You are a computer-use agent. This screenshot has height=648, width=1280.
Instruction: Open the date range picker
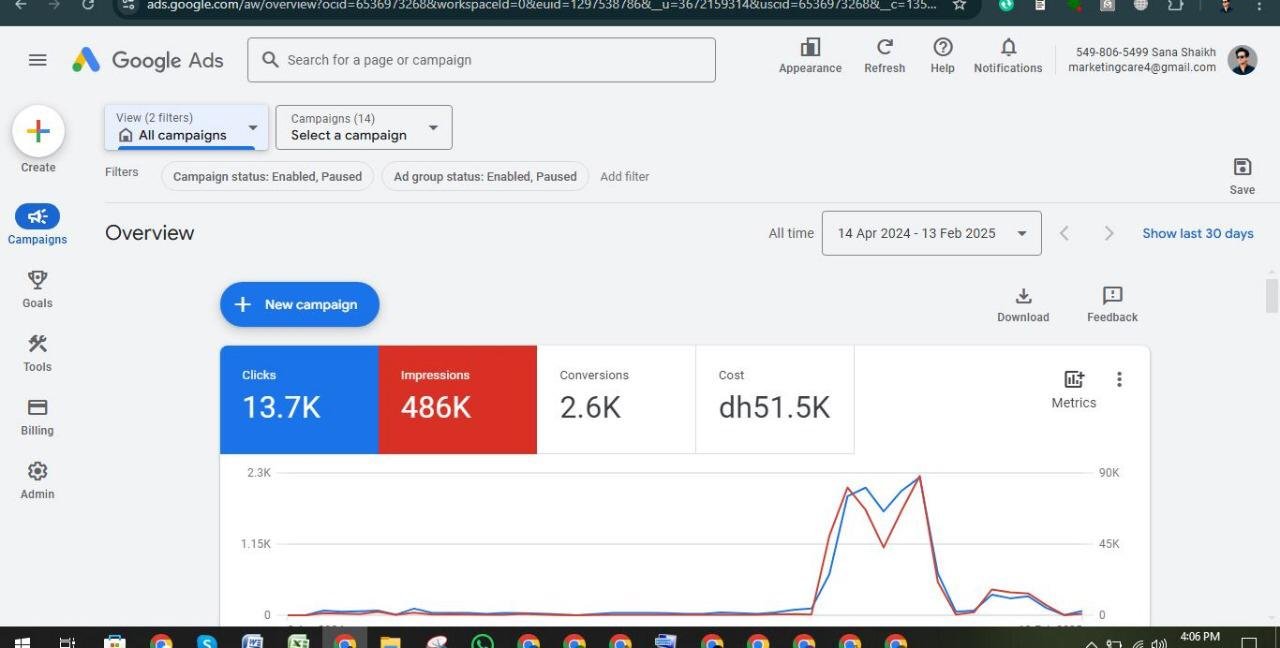pyautogui.click(x=931, y=233)
